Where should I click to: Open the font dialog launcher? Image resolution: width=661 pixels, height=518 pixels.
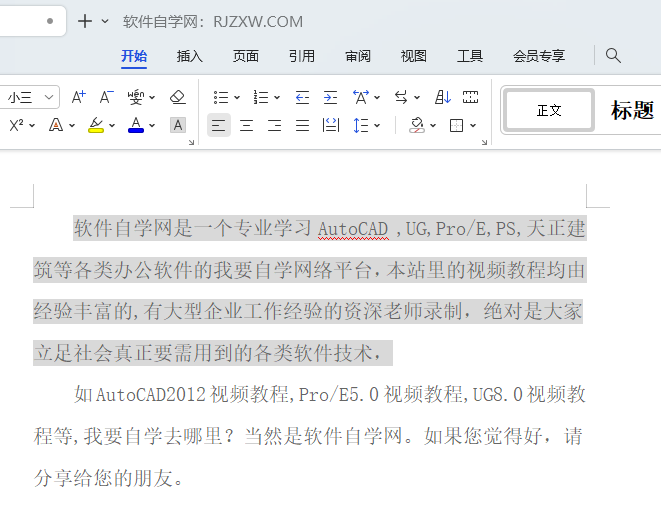[191, 142]
